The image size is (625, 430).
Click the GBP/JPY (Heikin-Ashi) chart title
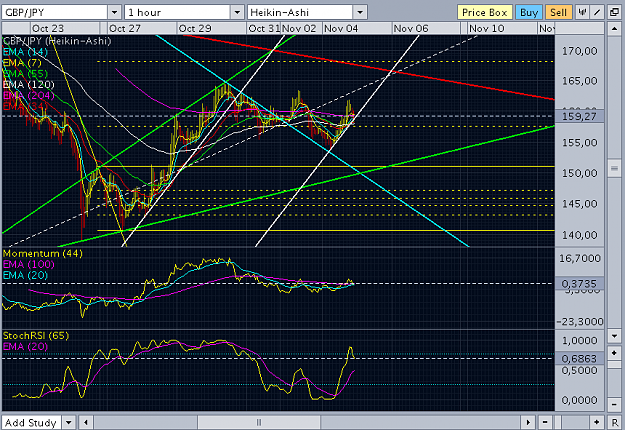(57, 41)
